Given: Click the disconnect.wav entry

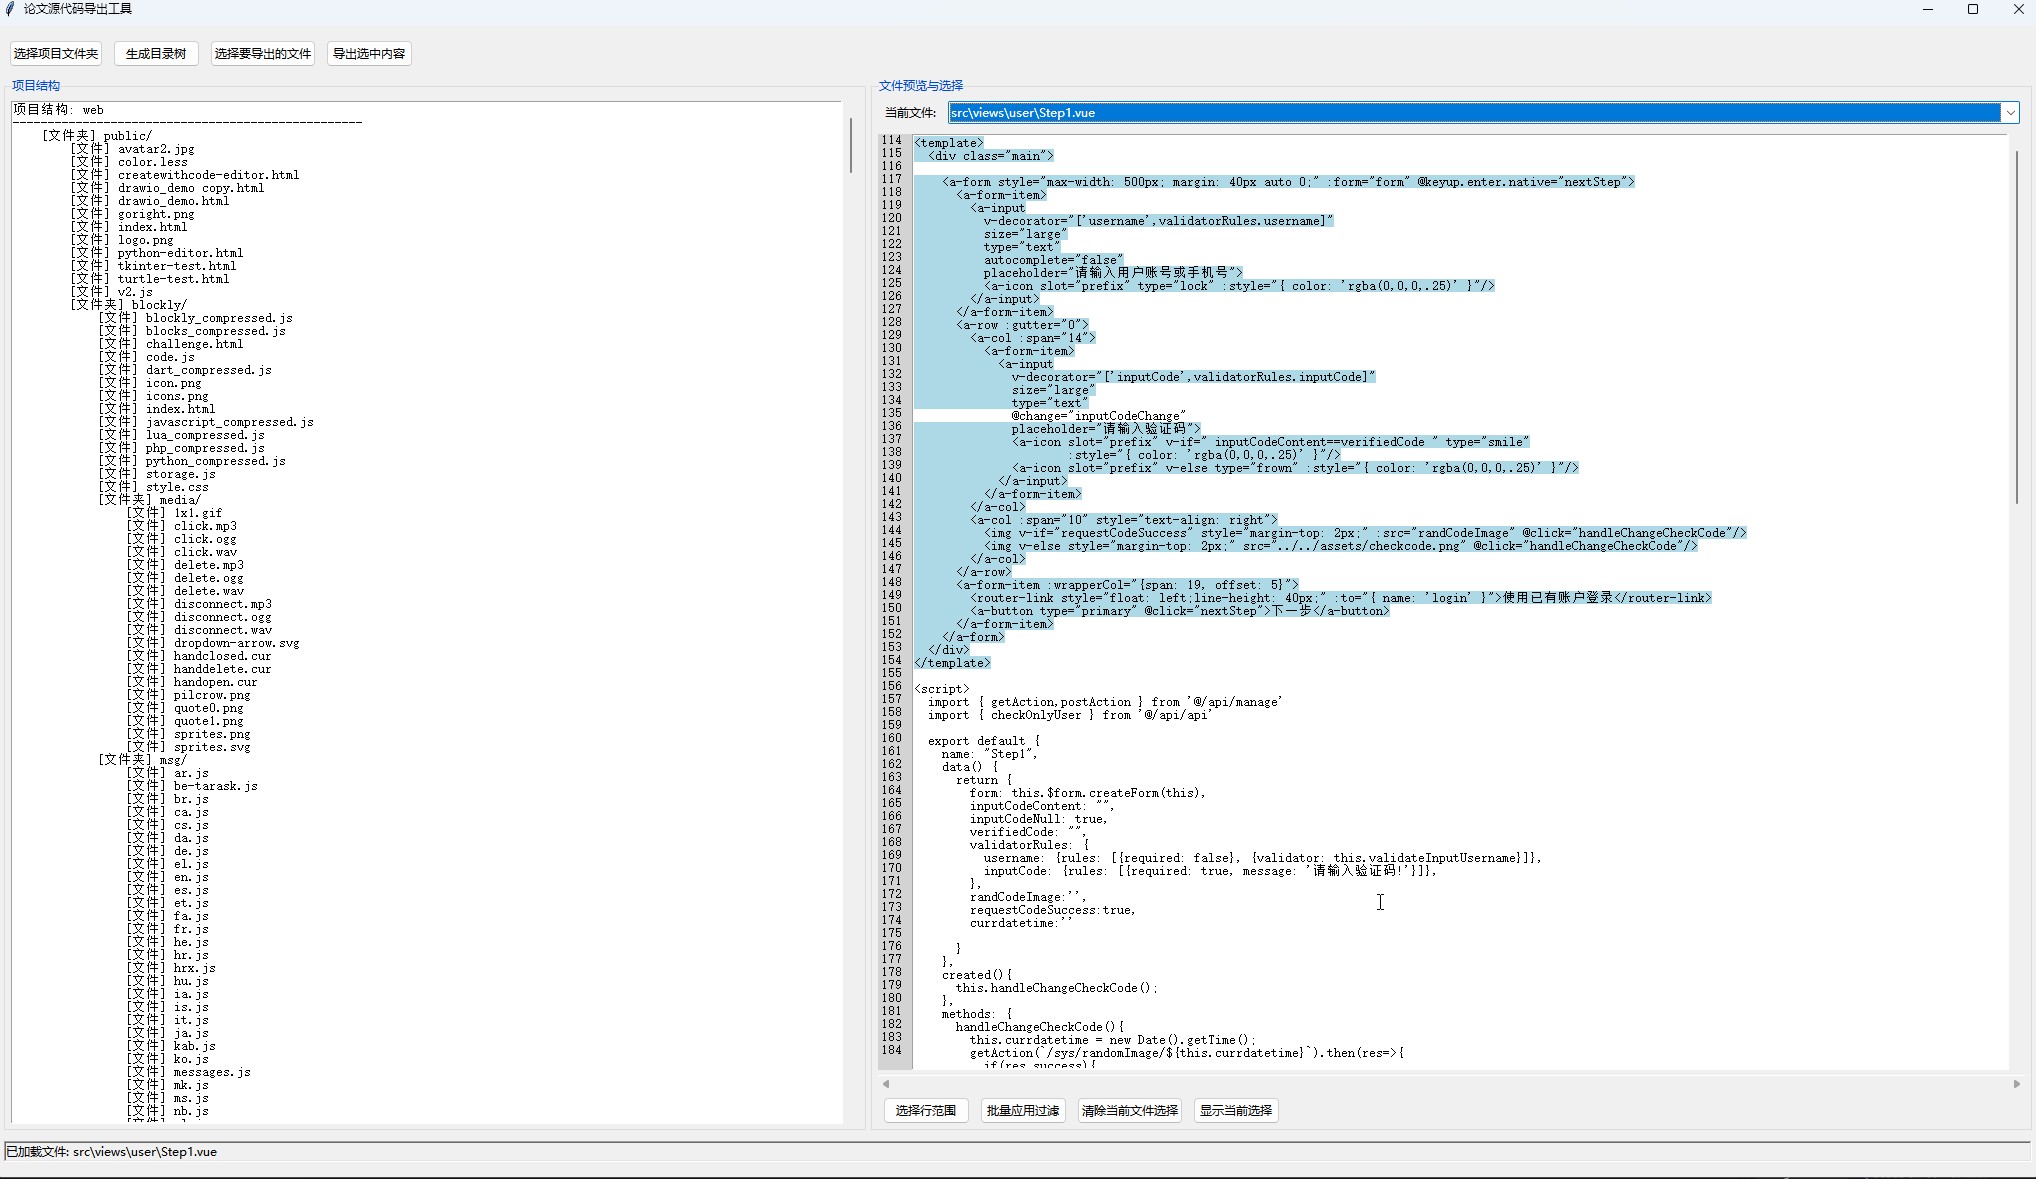Looking at the screenshot, I should click(199, 630).
